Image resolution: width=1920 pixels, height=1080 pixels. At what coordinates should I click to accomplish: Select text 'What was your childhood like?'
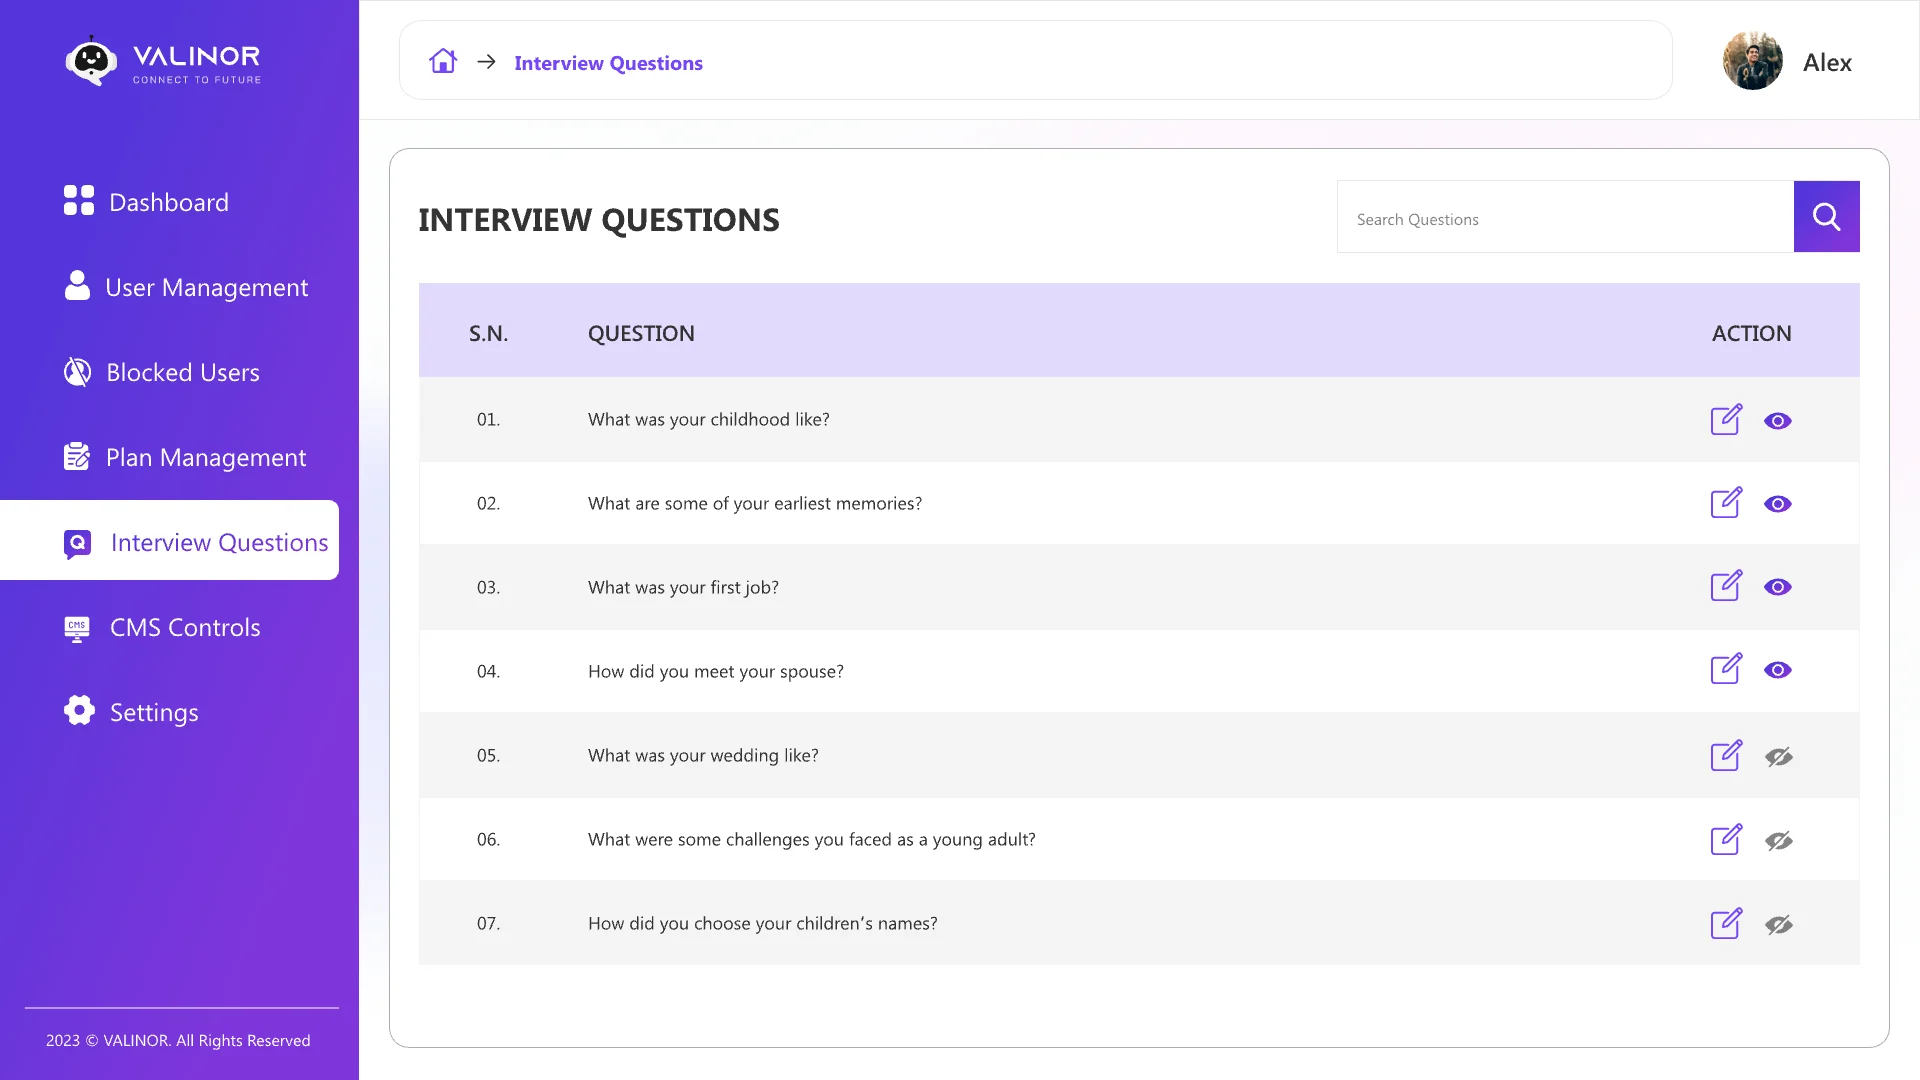click(x=708, y=419)
